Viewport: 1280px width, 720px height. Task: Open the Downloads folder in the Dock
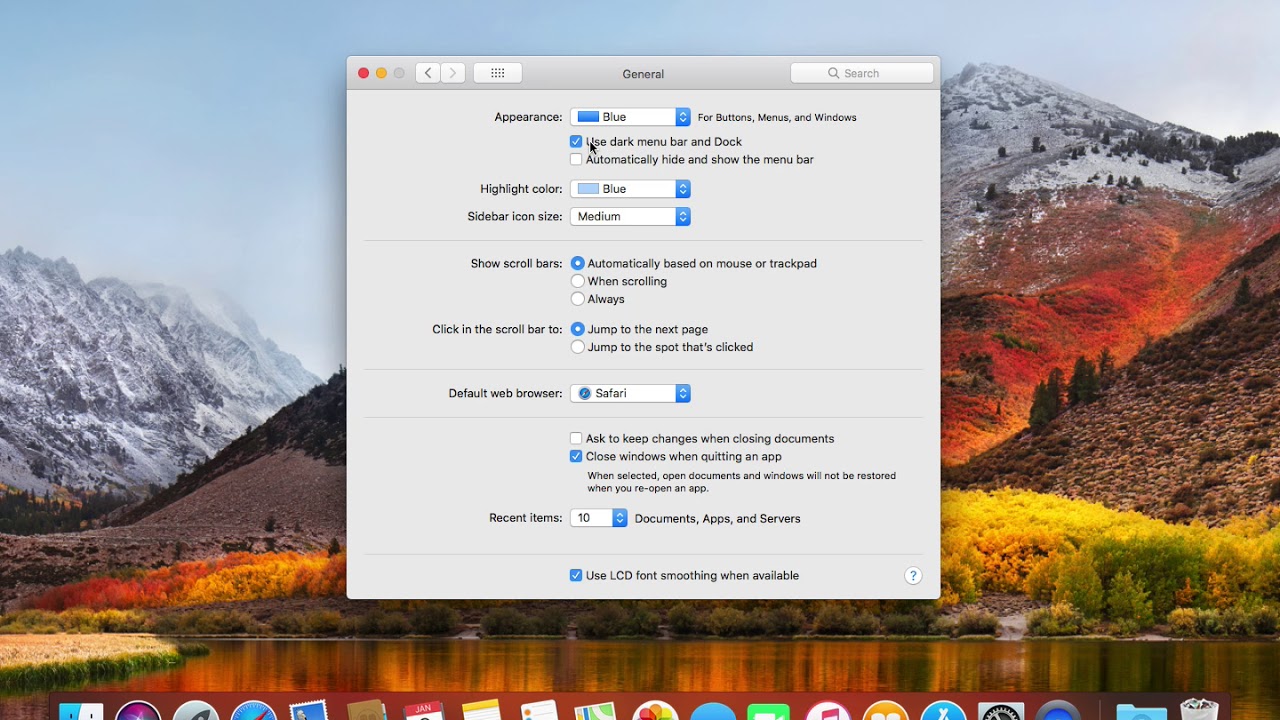coord(1141,711)
